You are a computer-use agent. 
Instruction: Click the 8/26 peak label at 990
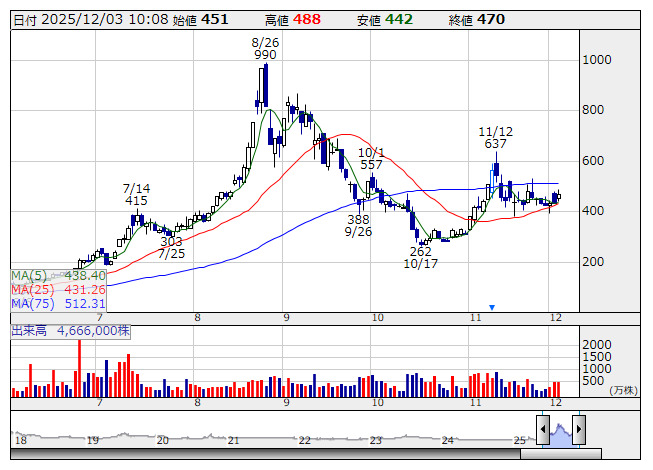(265, 49)
